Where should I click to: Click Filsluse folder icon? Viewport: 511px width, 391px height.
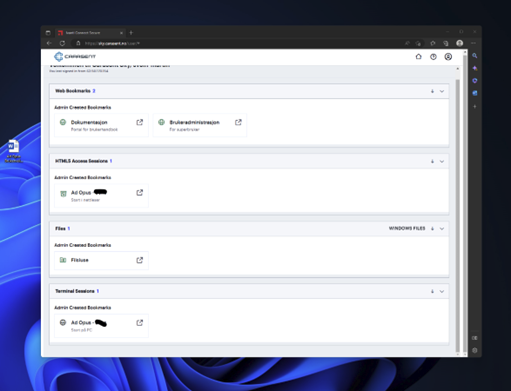63,260
